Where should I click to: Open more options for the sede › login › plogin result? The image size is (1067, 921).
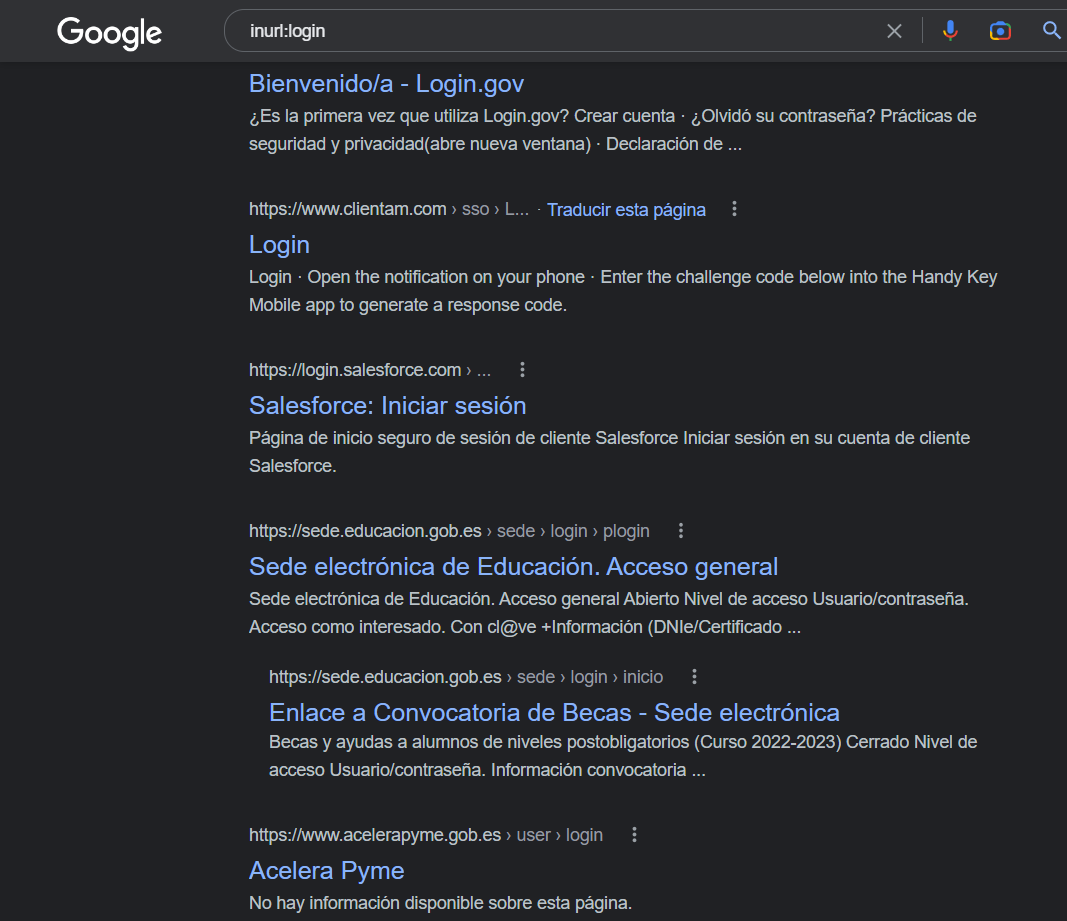680,531
